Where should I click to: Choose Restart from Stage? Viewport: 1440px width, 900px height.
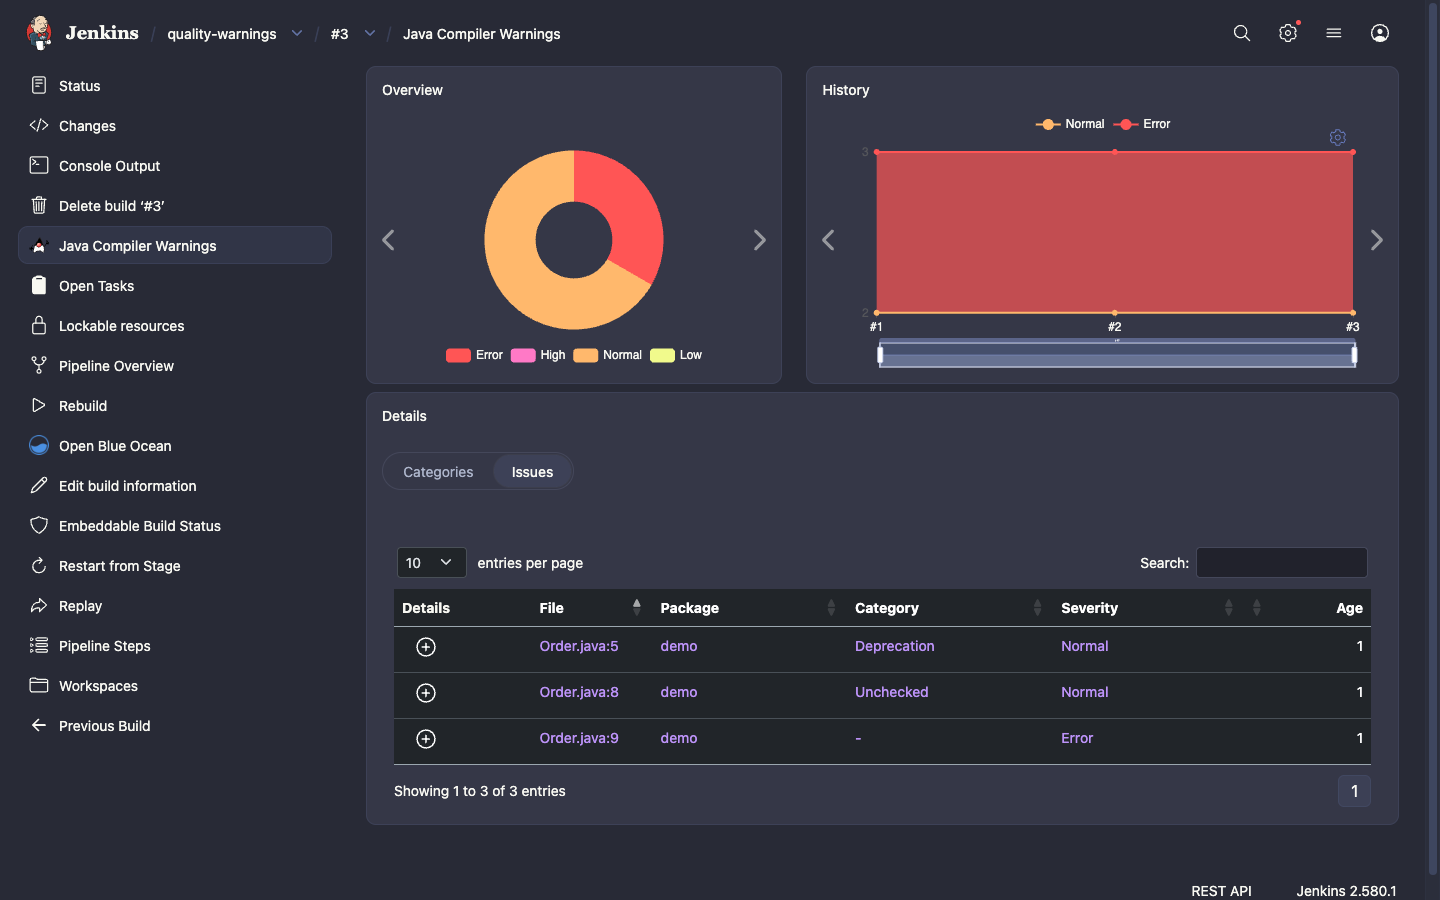175,566
